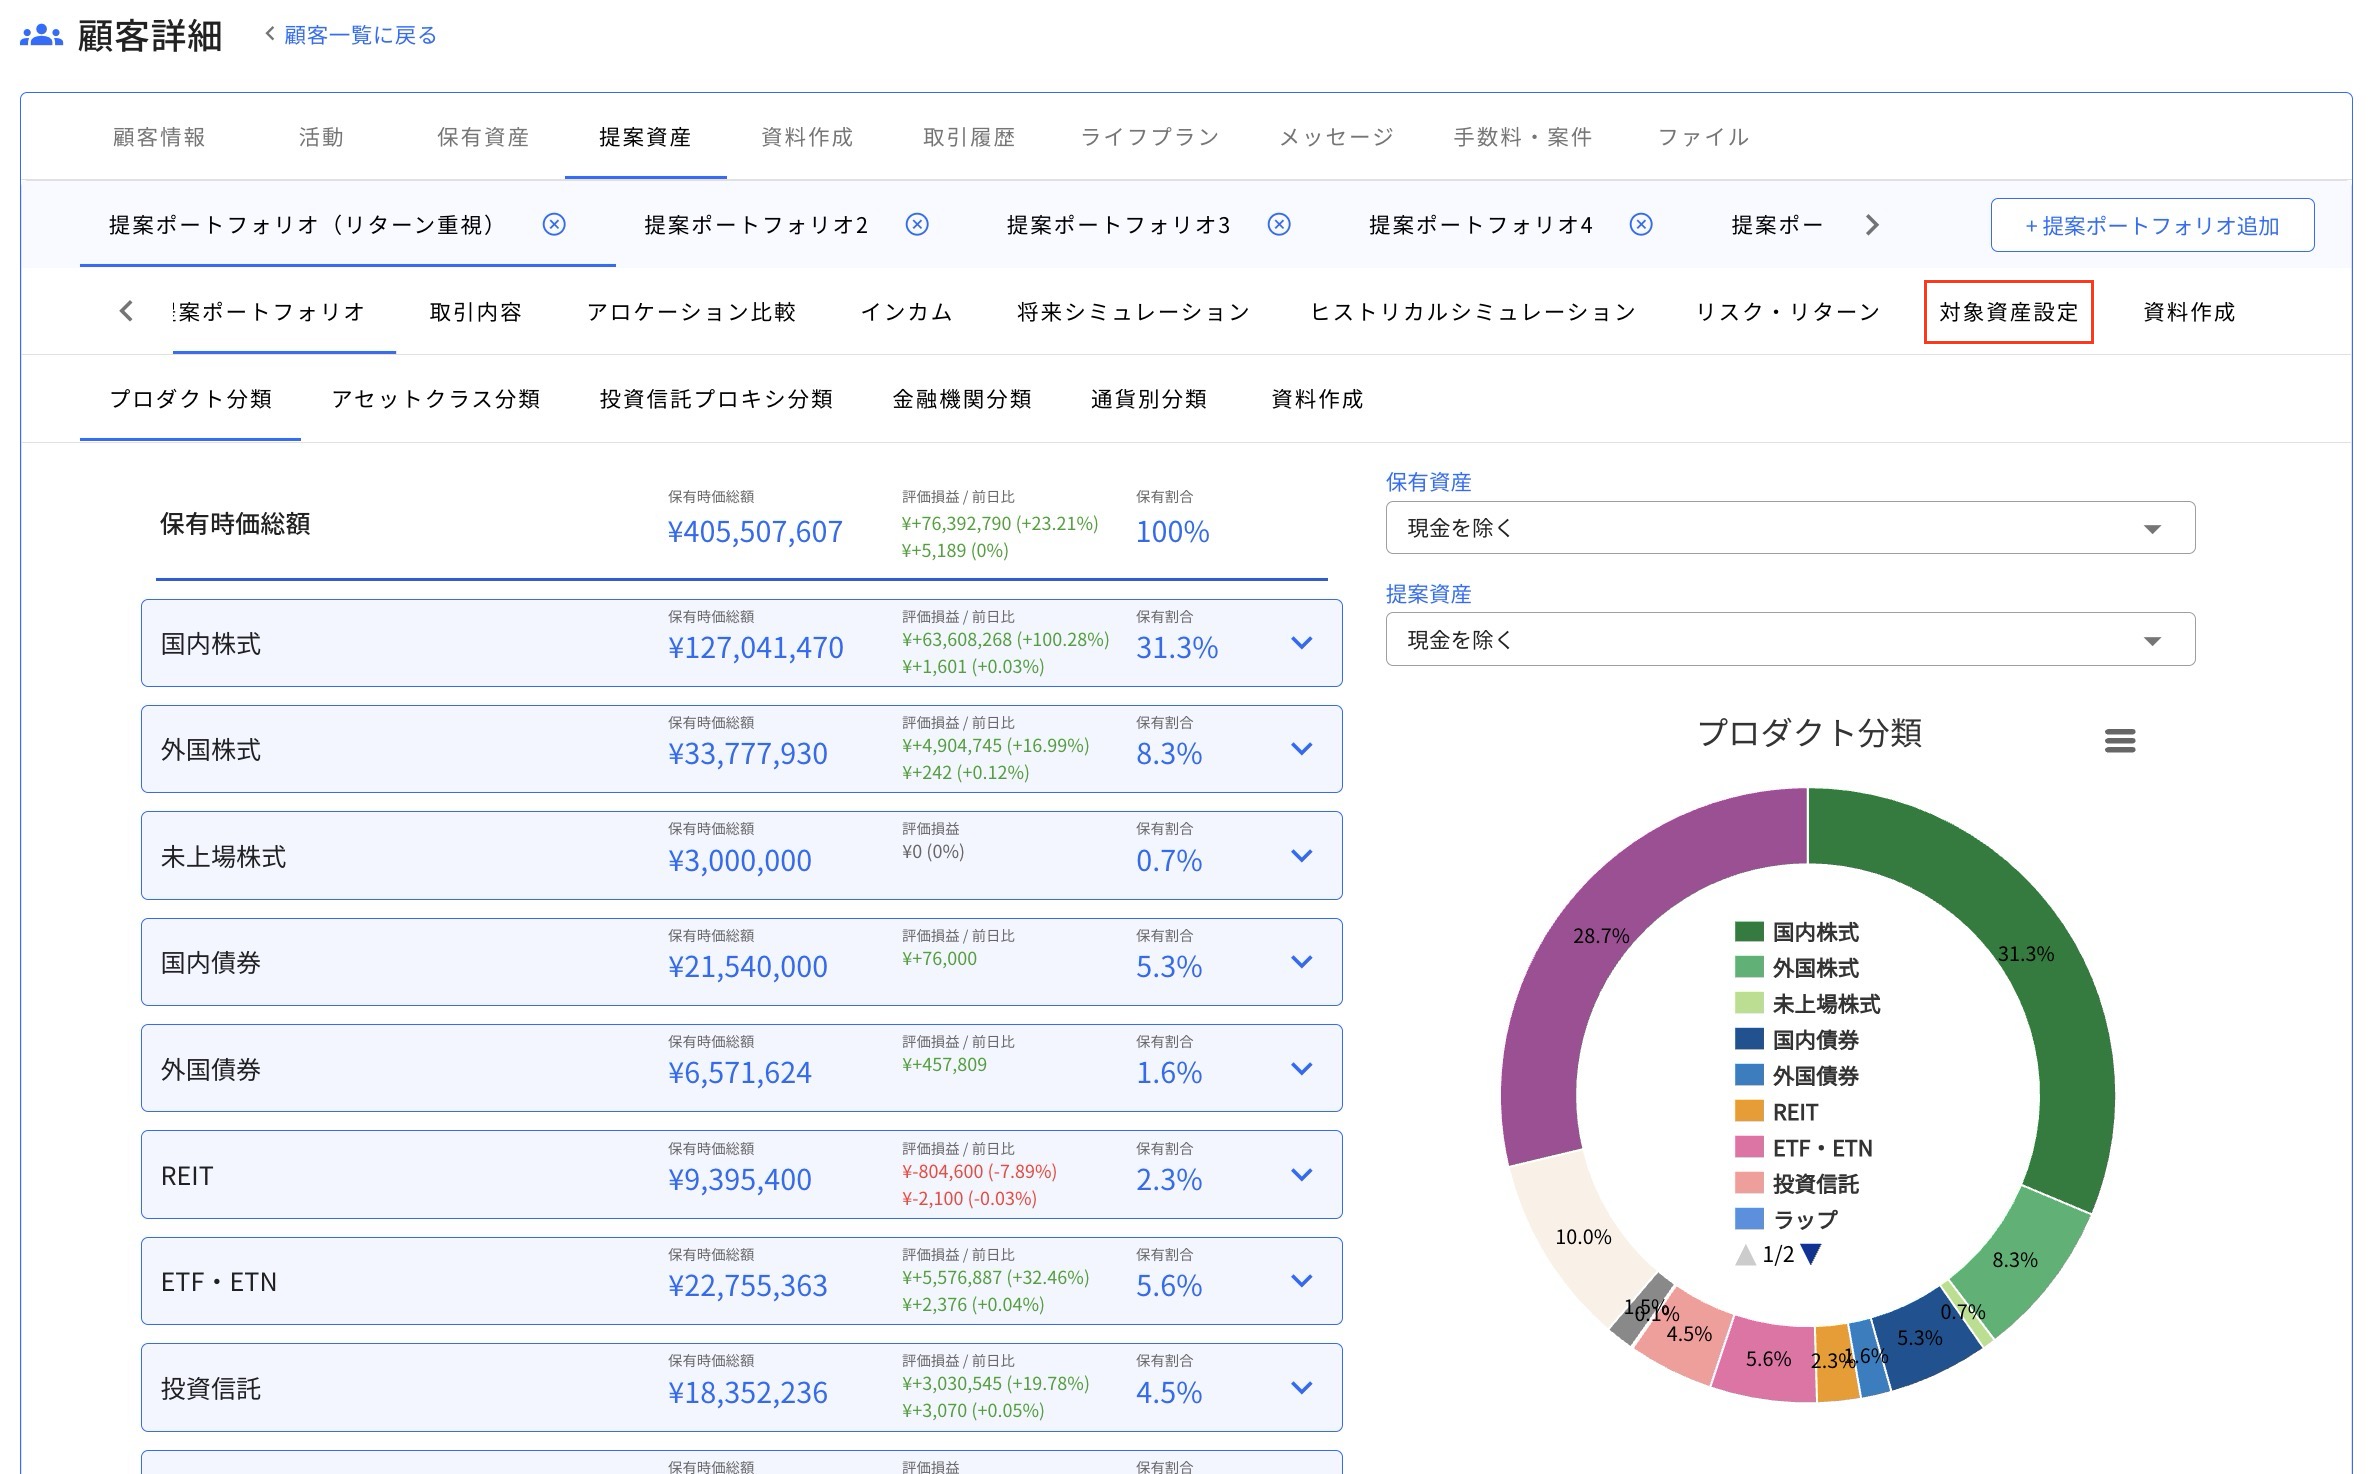The height and width of the screenshot is (1474, 2370).
Task: Click the X icon on the 提案ポートフォリオ4 tab
Action: [x=1641, y=225]
